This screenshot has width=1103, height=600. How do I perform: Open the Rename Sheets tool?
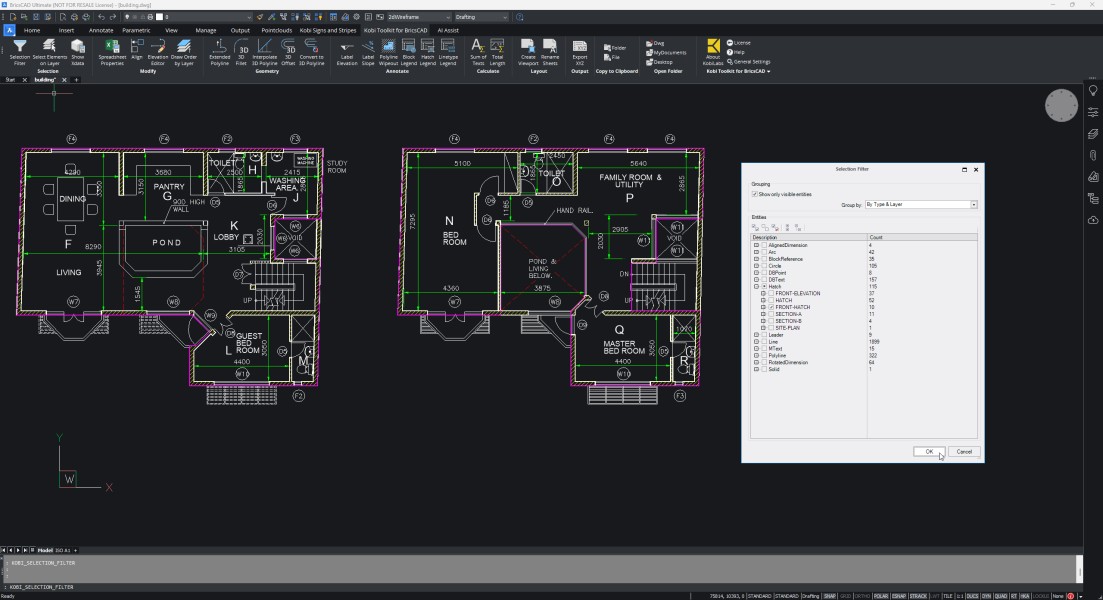point(550,53)
